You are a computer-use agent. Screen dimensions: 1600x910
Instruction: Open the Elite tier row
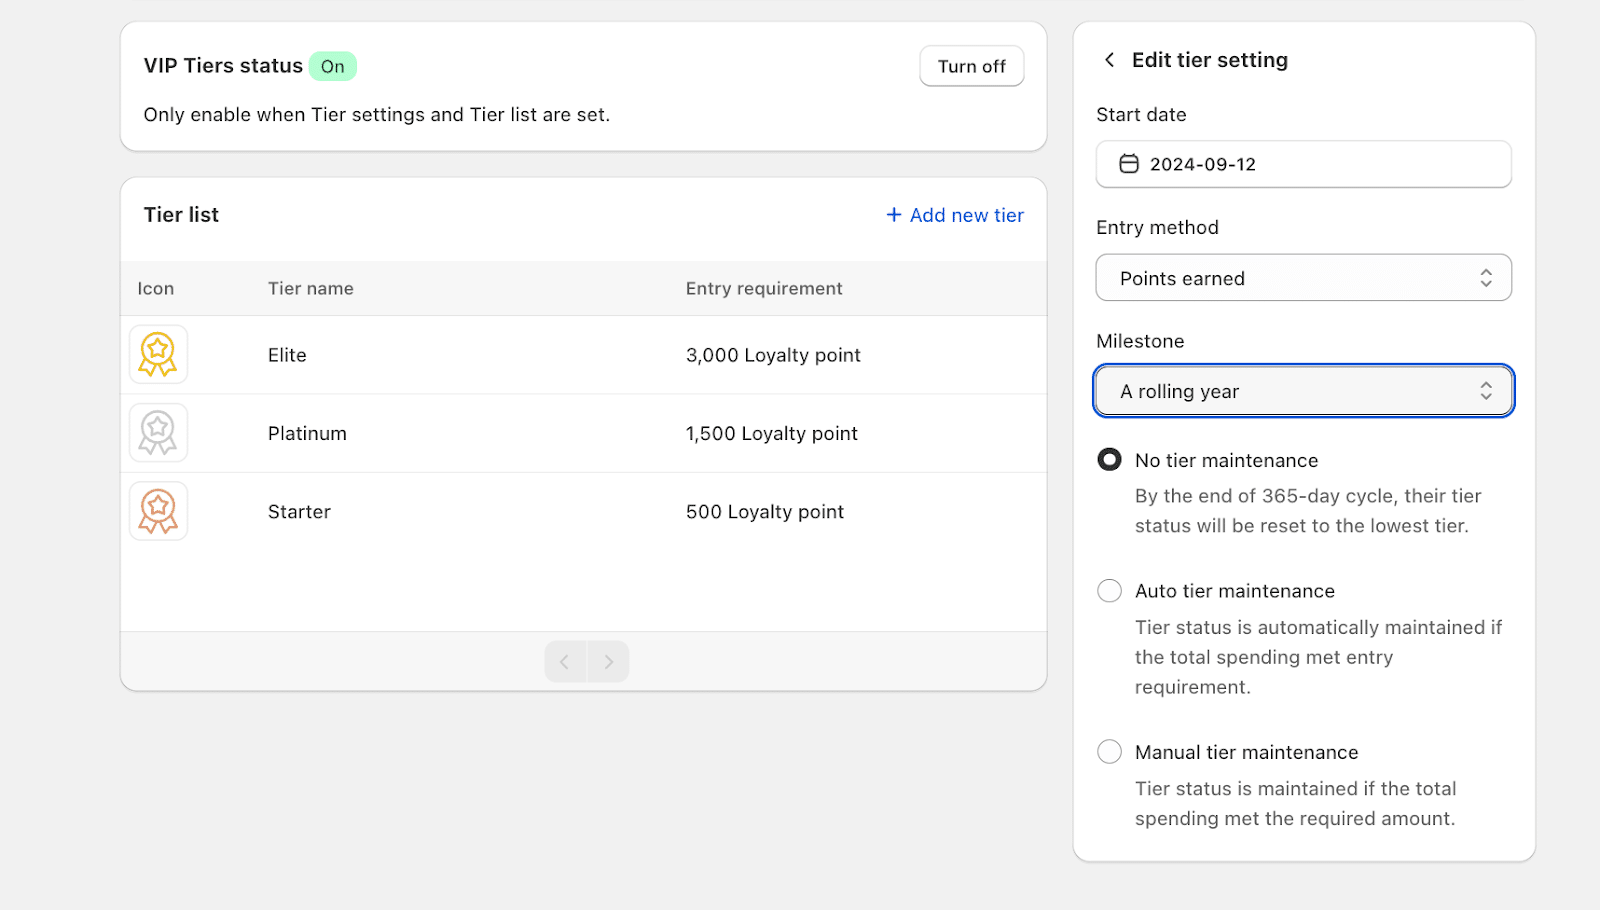click(287, 355)
